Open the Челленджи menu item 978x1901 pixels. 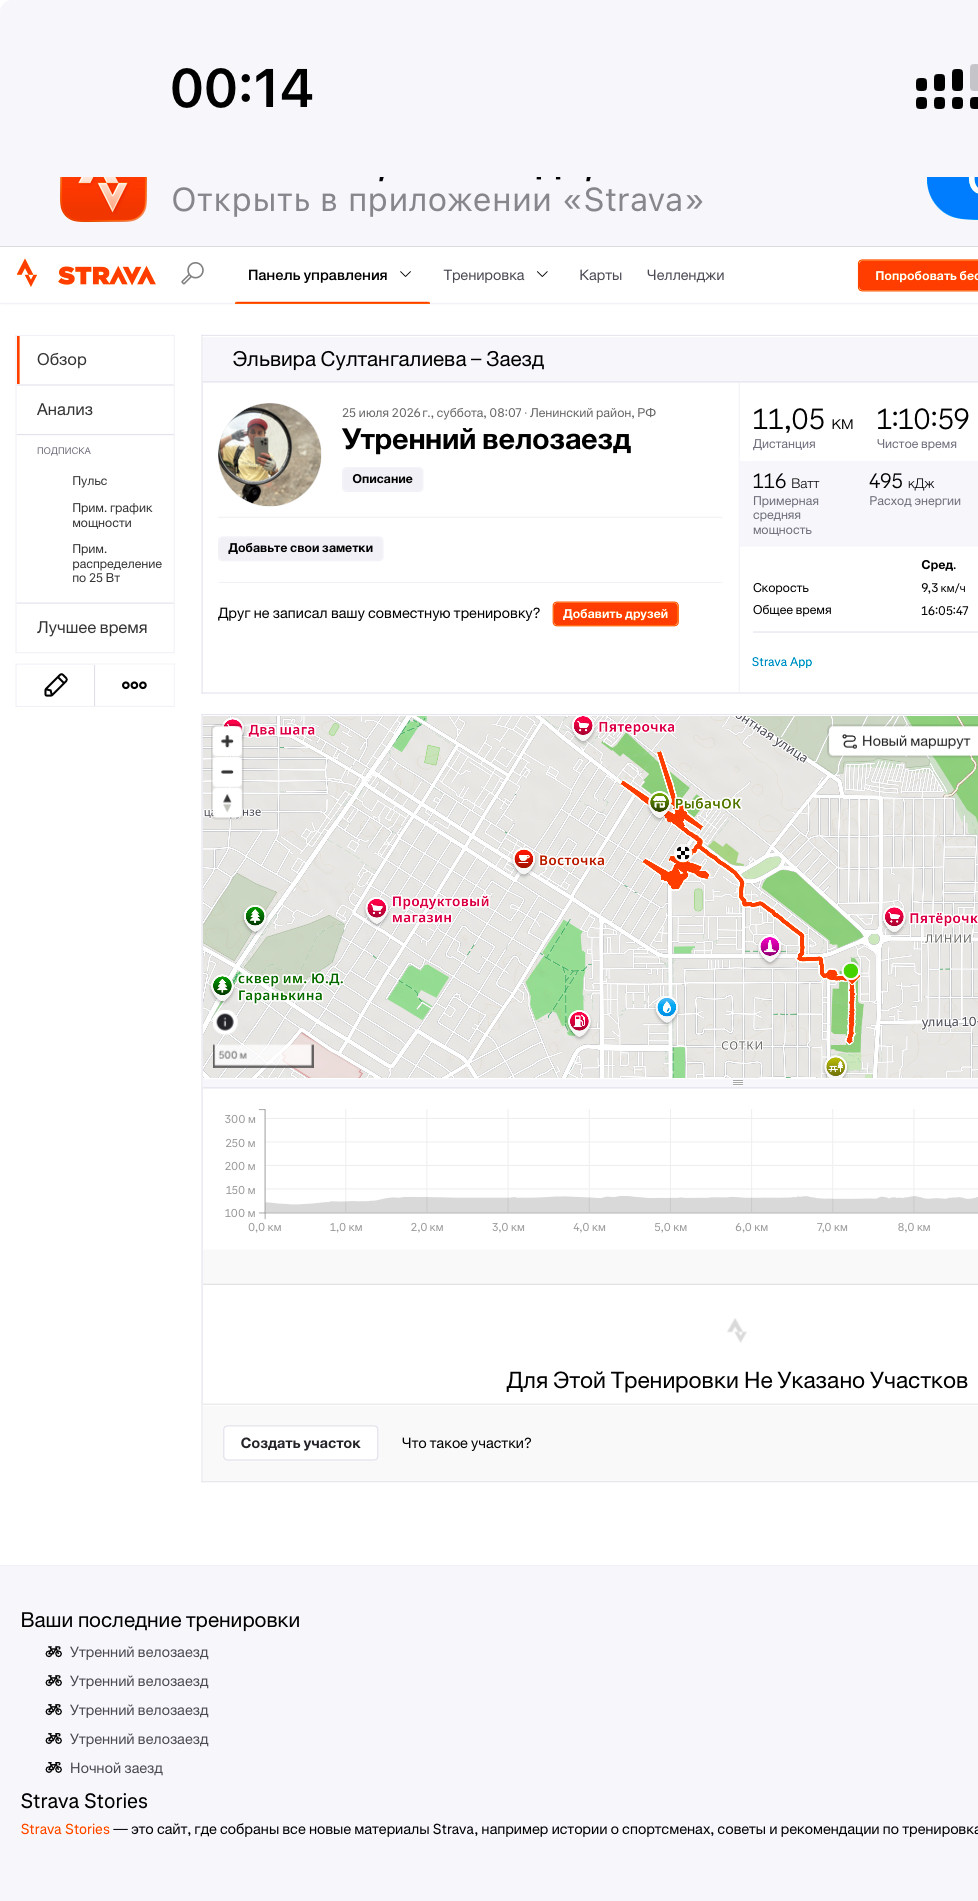click(x=685, y=275)
